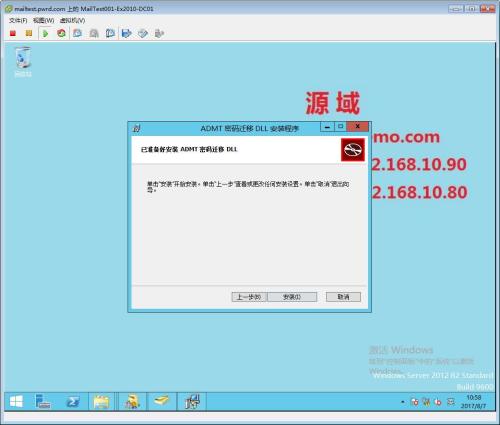This screenshot has width=500, height=425.
Task: Click the Revert to Snapshot toolbar icon
Action: (94, 33)
